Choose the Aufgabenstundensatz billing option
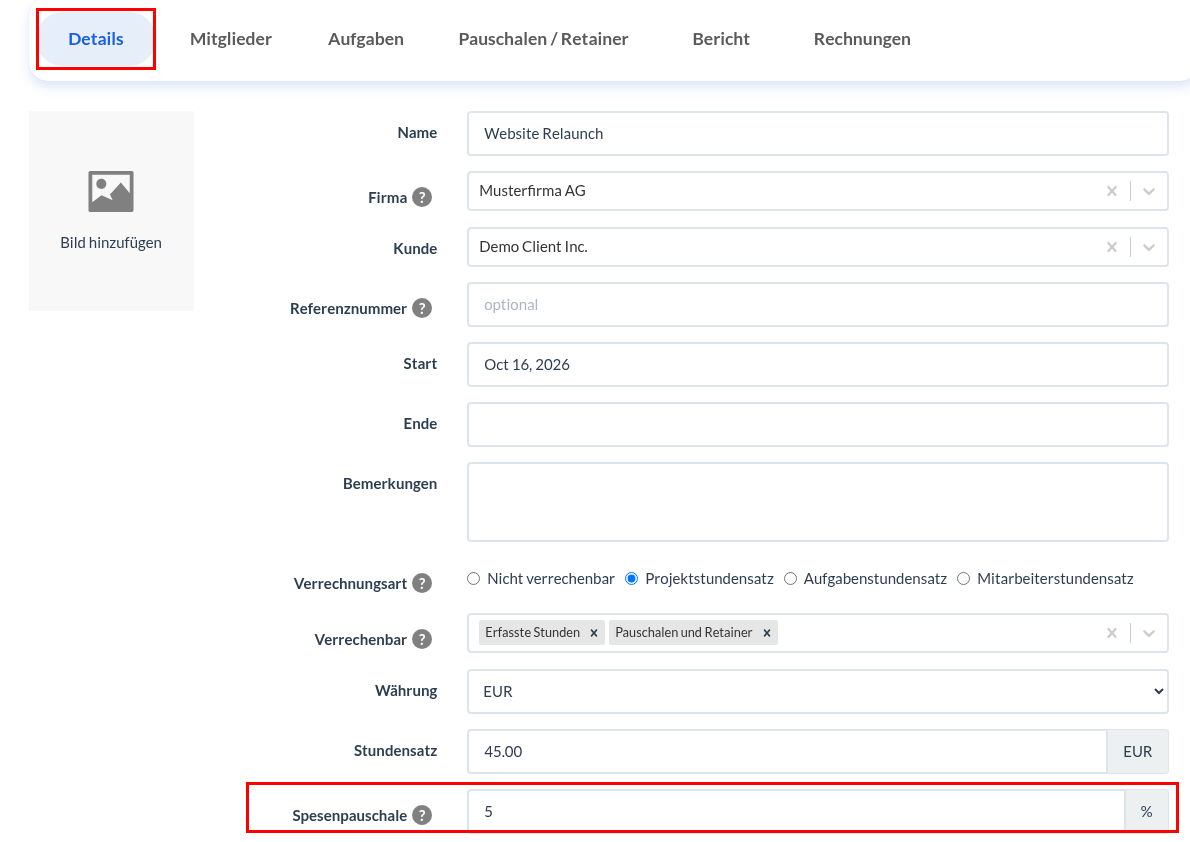 point(790,579)
